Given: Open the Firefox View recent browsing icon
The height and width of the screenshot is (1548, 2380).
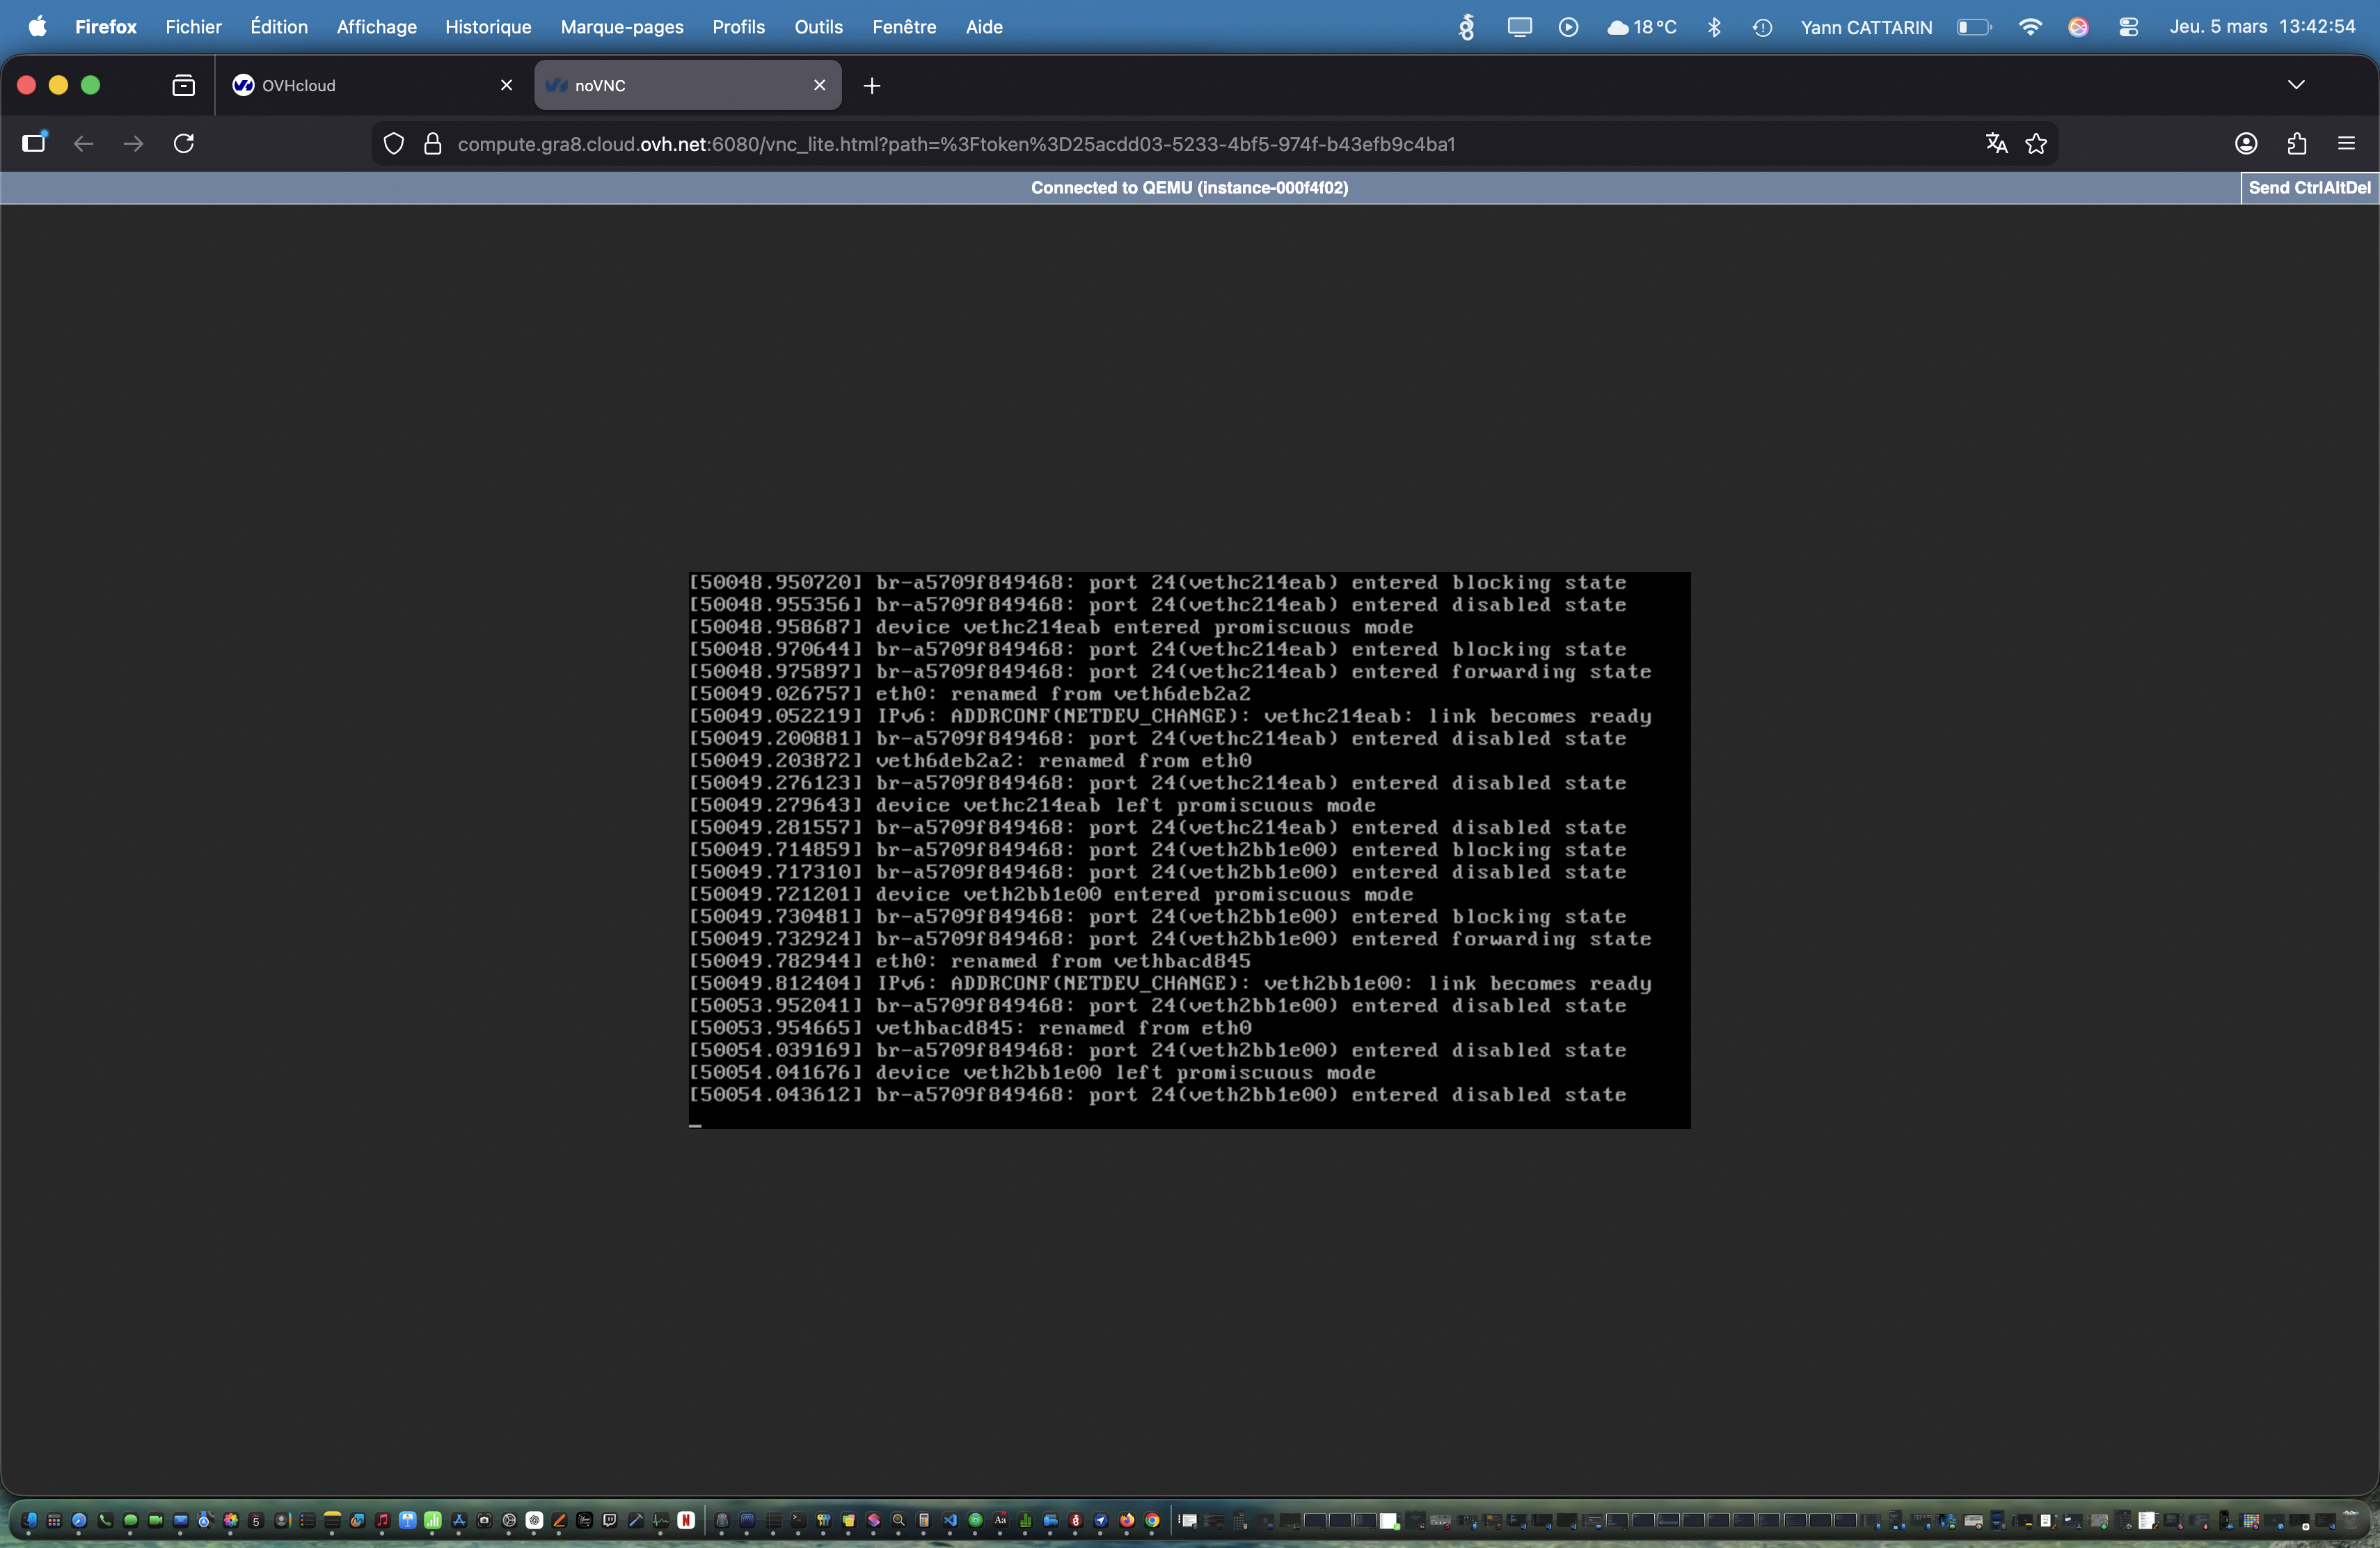Looking at the screenshot, I should point(183,86).
